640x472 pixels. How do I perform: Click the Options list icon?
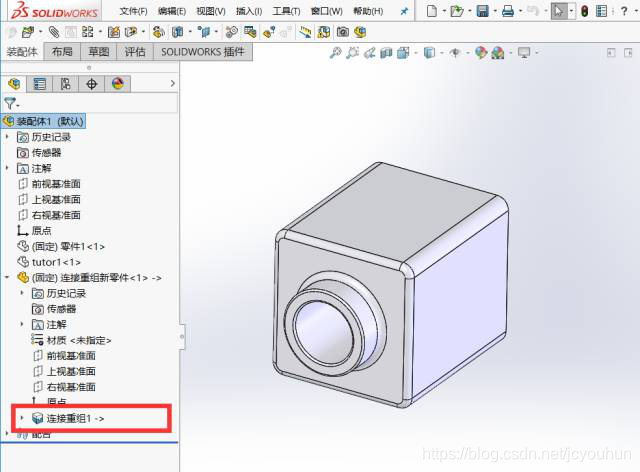click(601, 11)
